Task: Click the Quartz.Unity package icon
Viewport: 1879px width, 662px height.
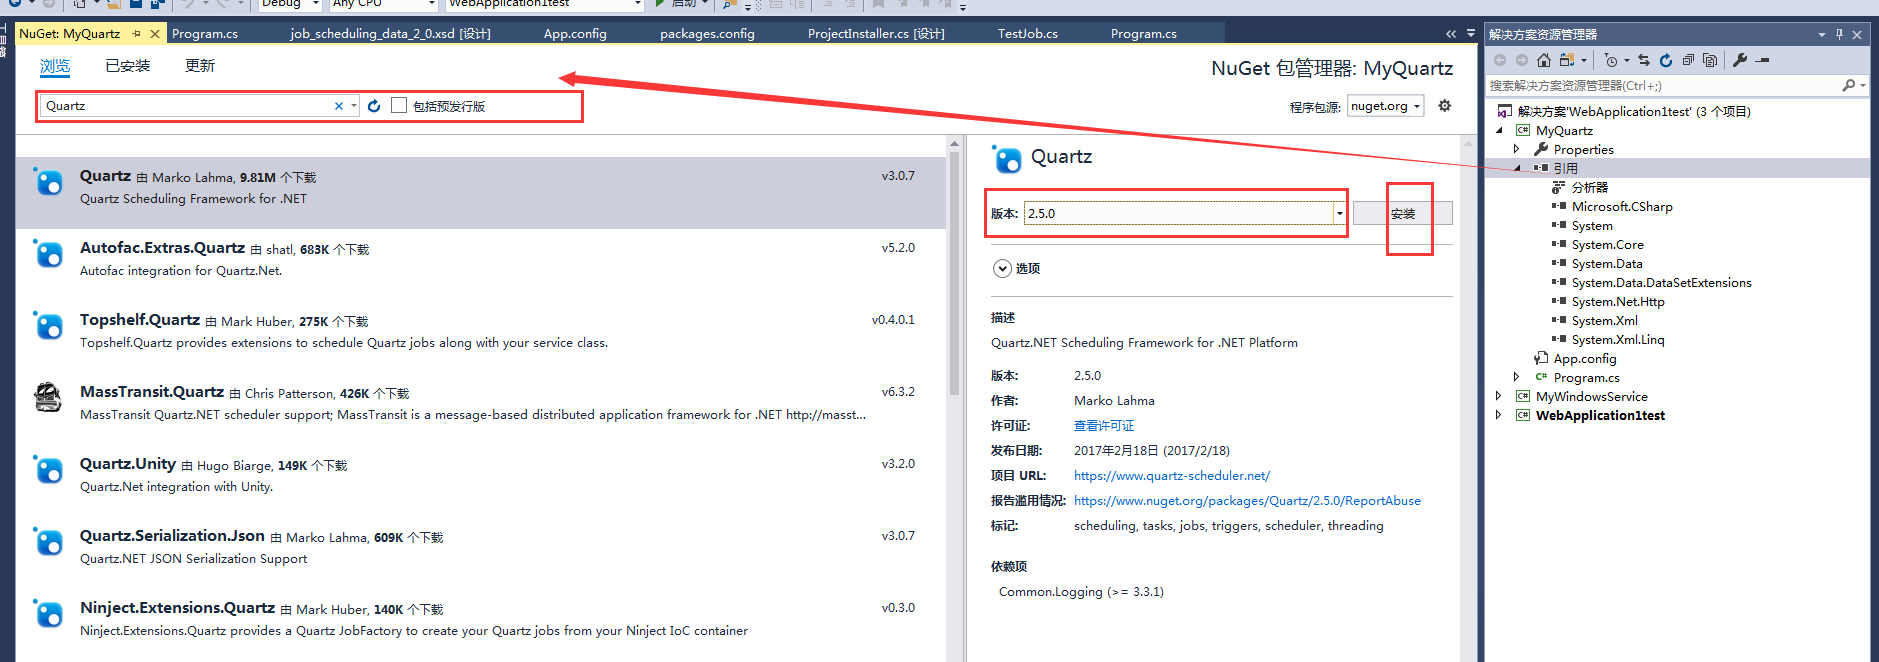Action: click(x=48, y=470)
